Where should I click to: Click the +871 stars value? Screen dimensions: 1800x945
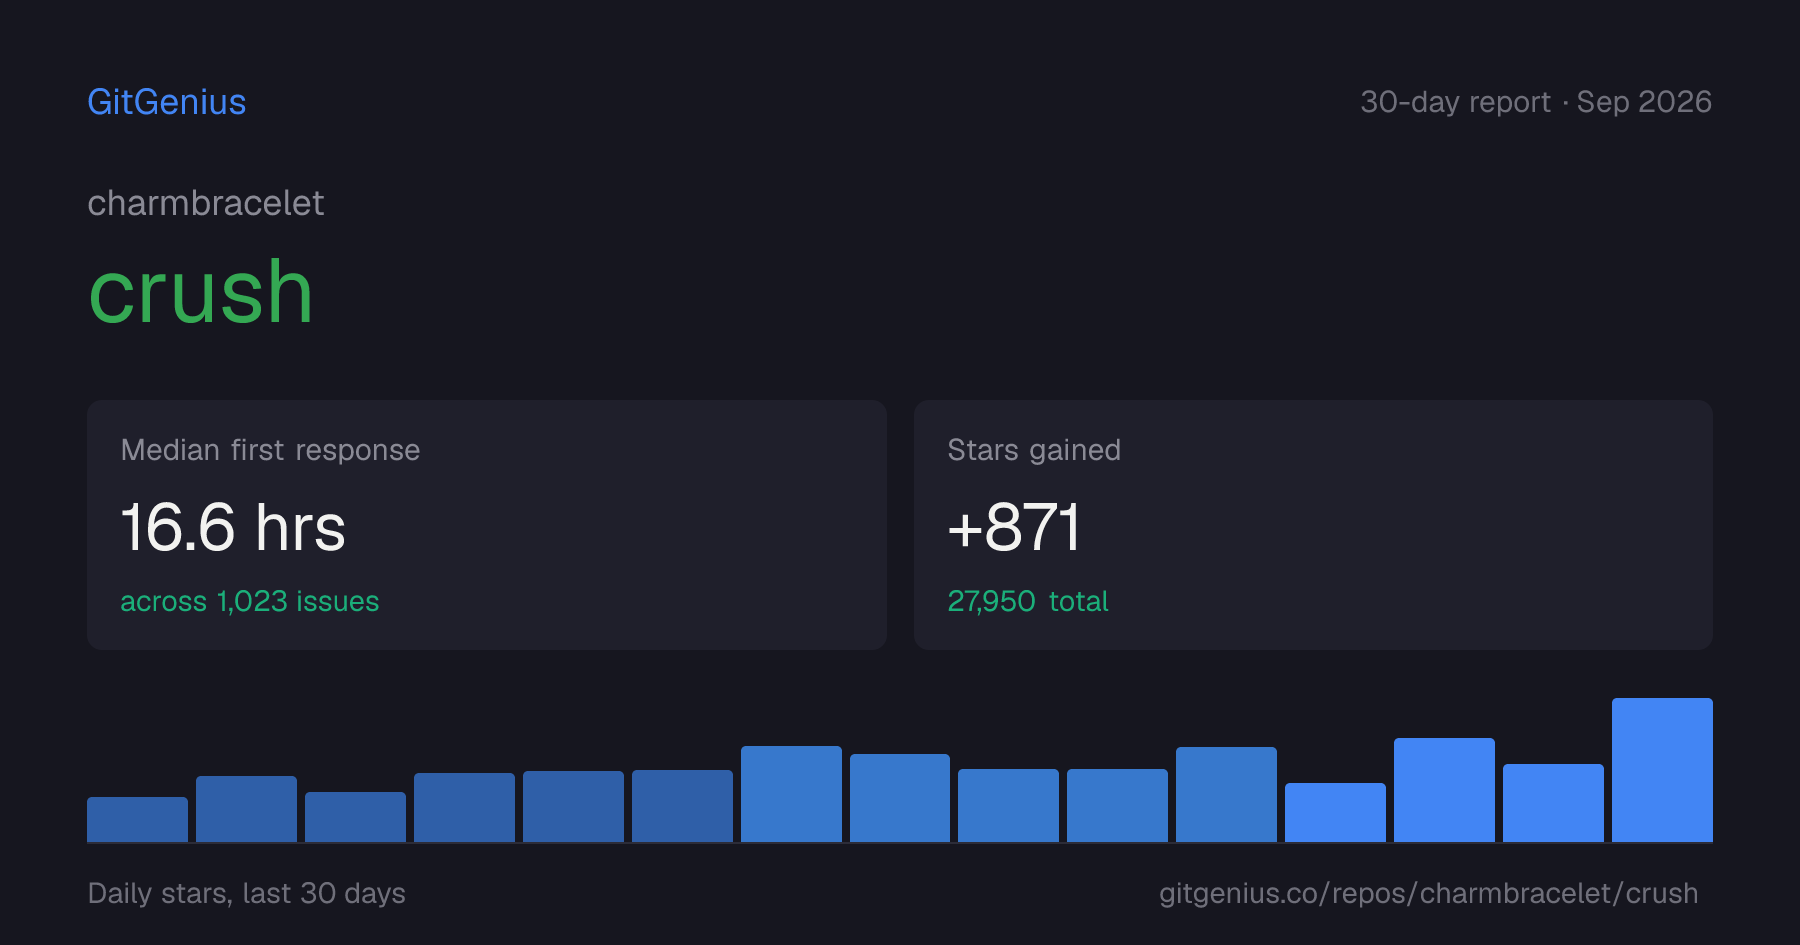(x=1014, y=527)
